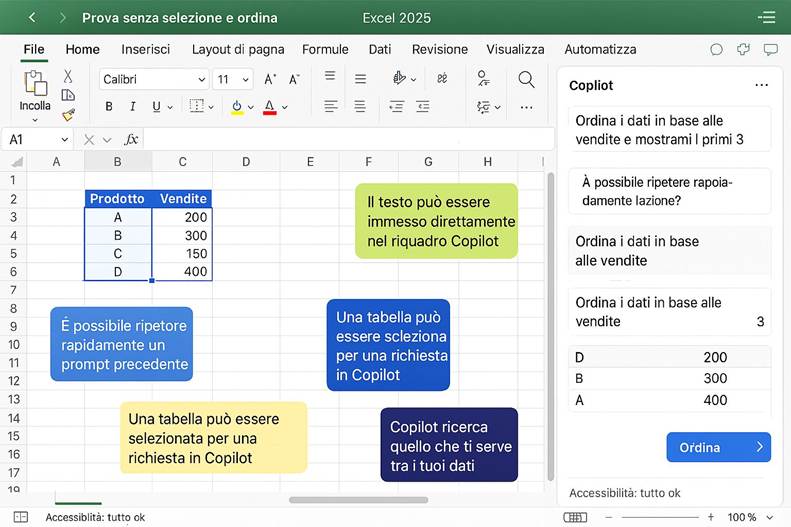This screenshot has height=527, width=791.
Task: Open the Revisione tab
Action: click(x=440, y=49)
